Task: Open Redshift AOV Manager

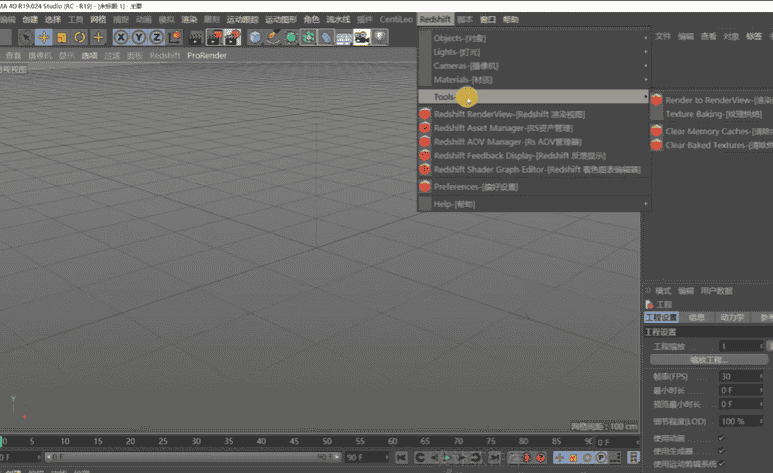Action: pos(533,142)
